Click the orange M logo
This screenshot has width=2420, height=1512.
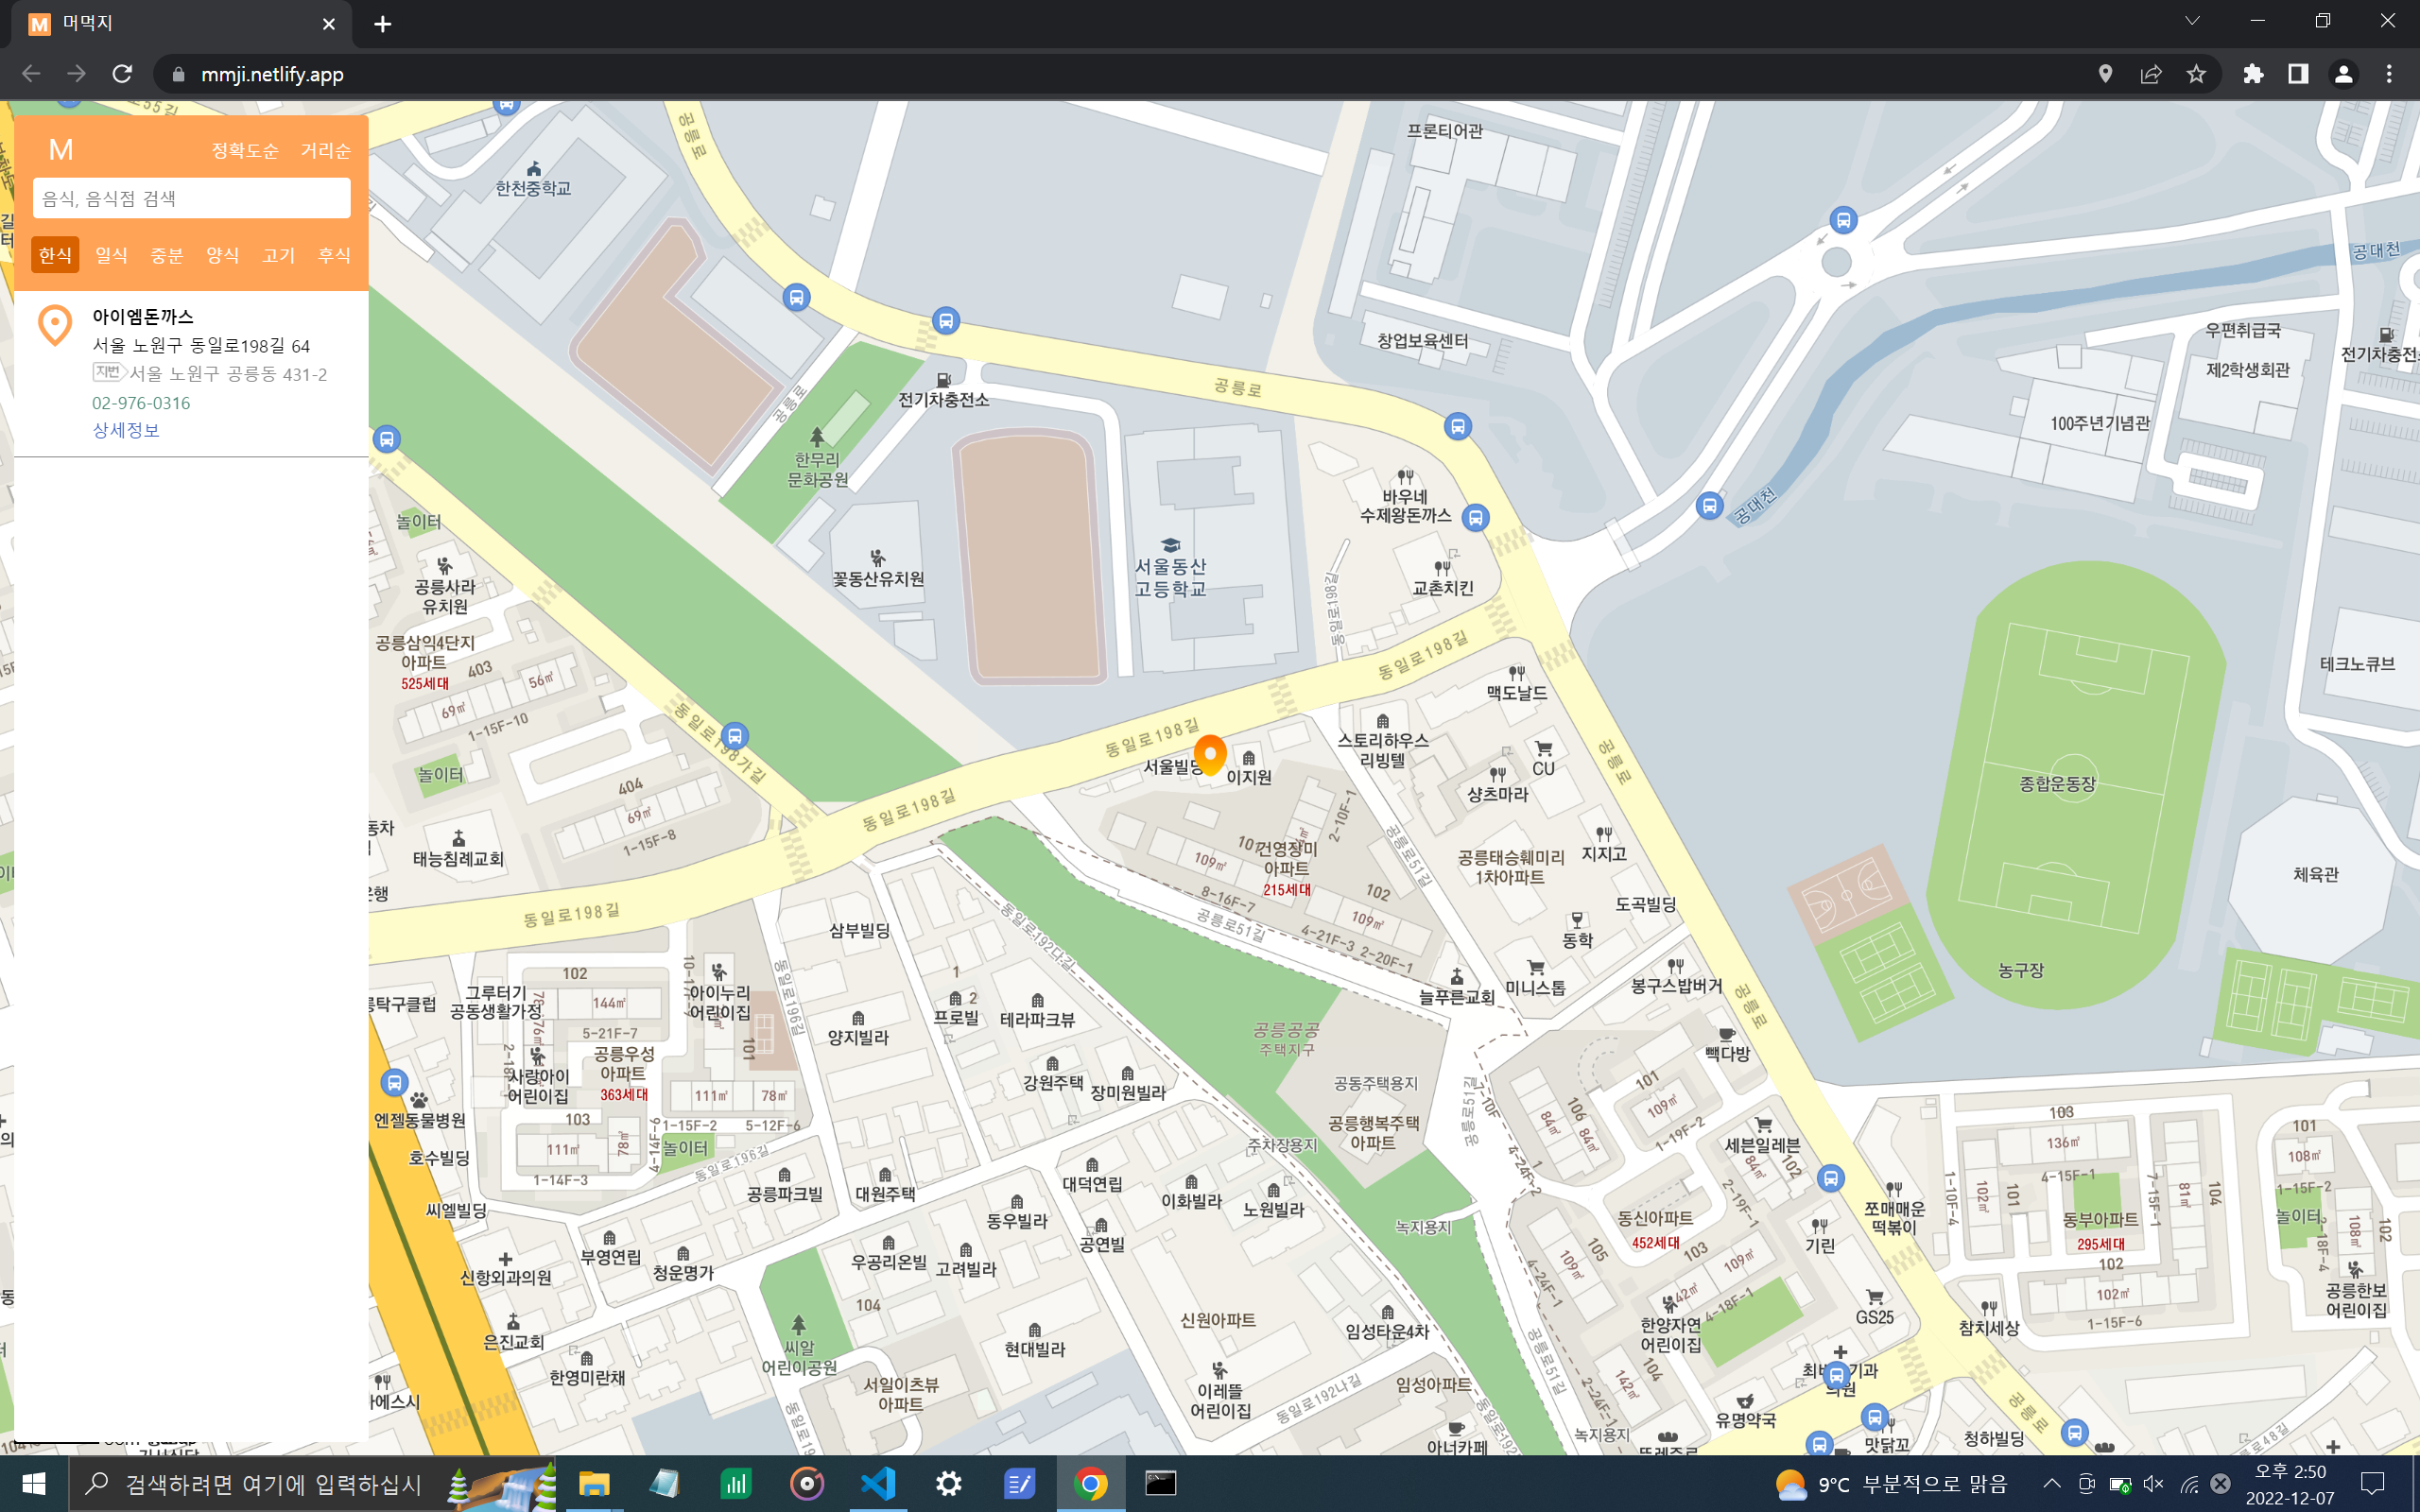click(x=61, y=150)
